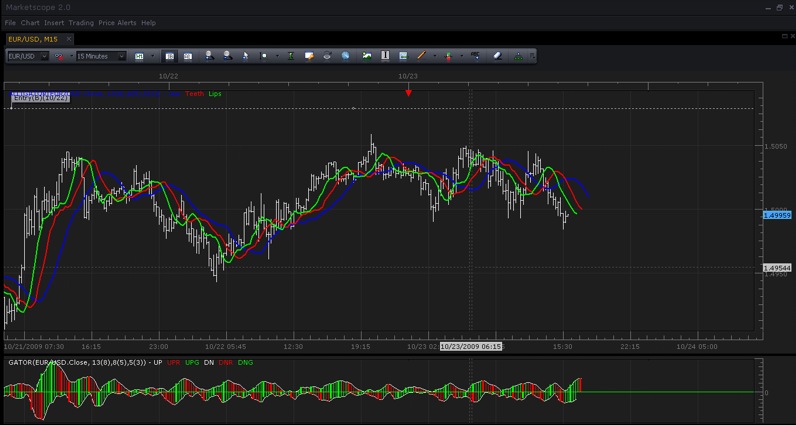Click the Entry (S) 10/22 order label
The height and width of the screenshot is (425, 796).
pos(41,99)
